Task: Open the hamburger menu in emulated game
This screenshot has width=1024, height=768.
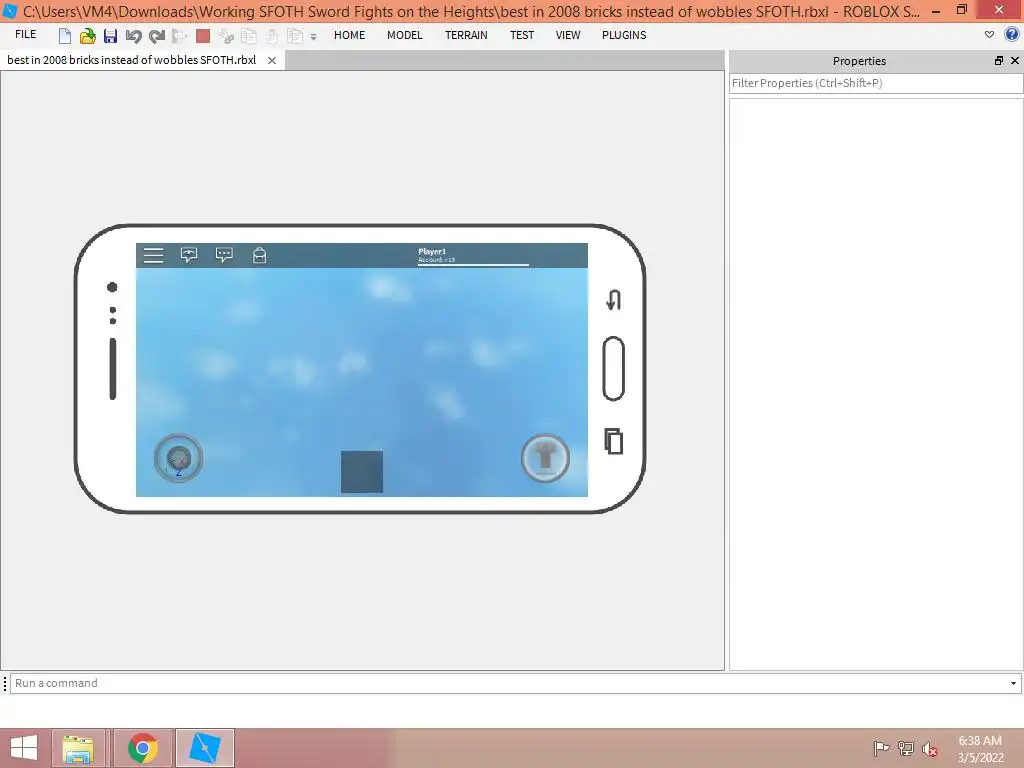Action: tap(153, 255)
